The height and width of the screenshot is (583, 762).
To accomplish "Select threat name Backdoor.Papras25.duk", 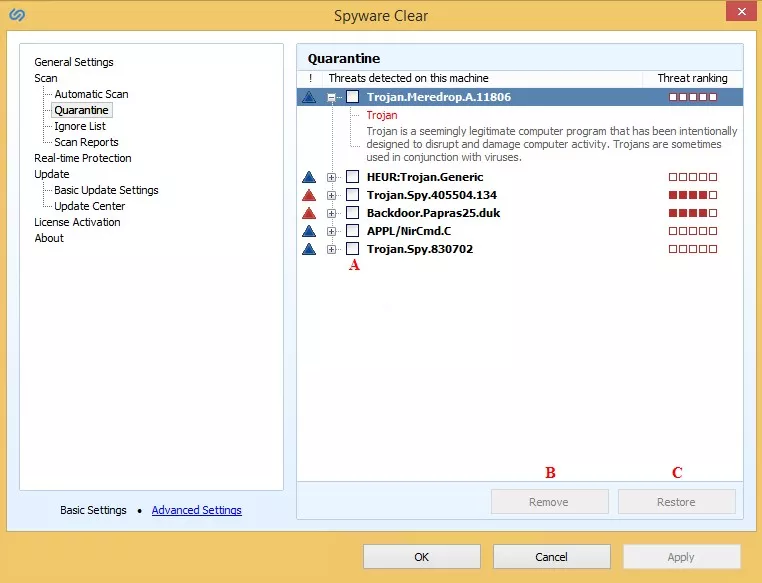I will [433, 213].
